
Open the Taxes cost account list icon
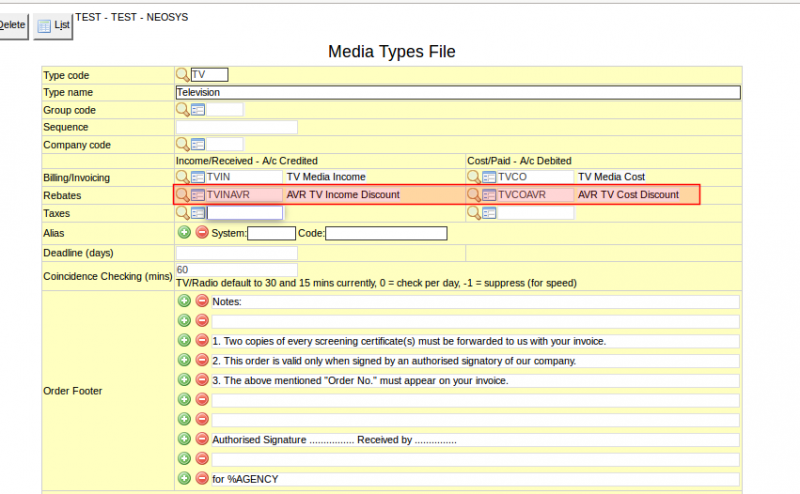(489, 213)
